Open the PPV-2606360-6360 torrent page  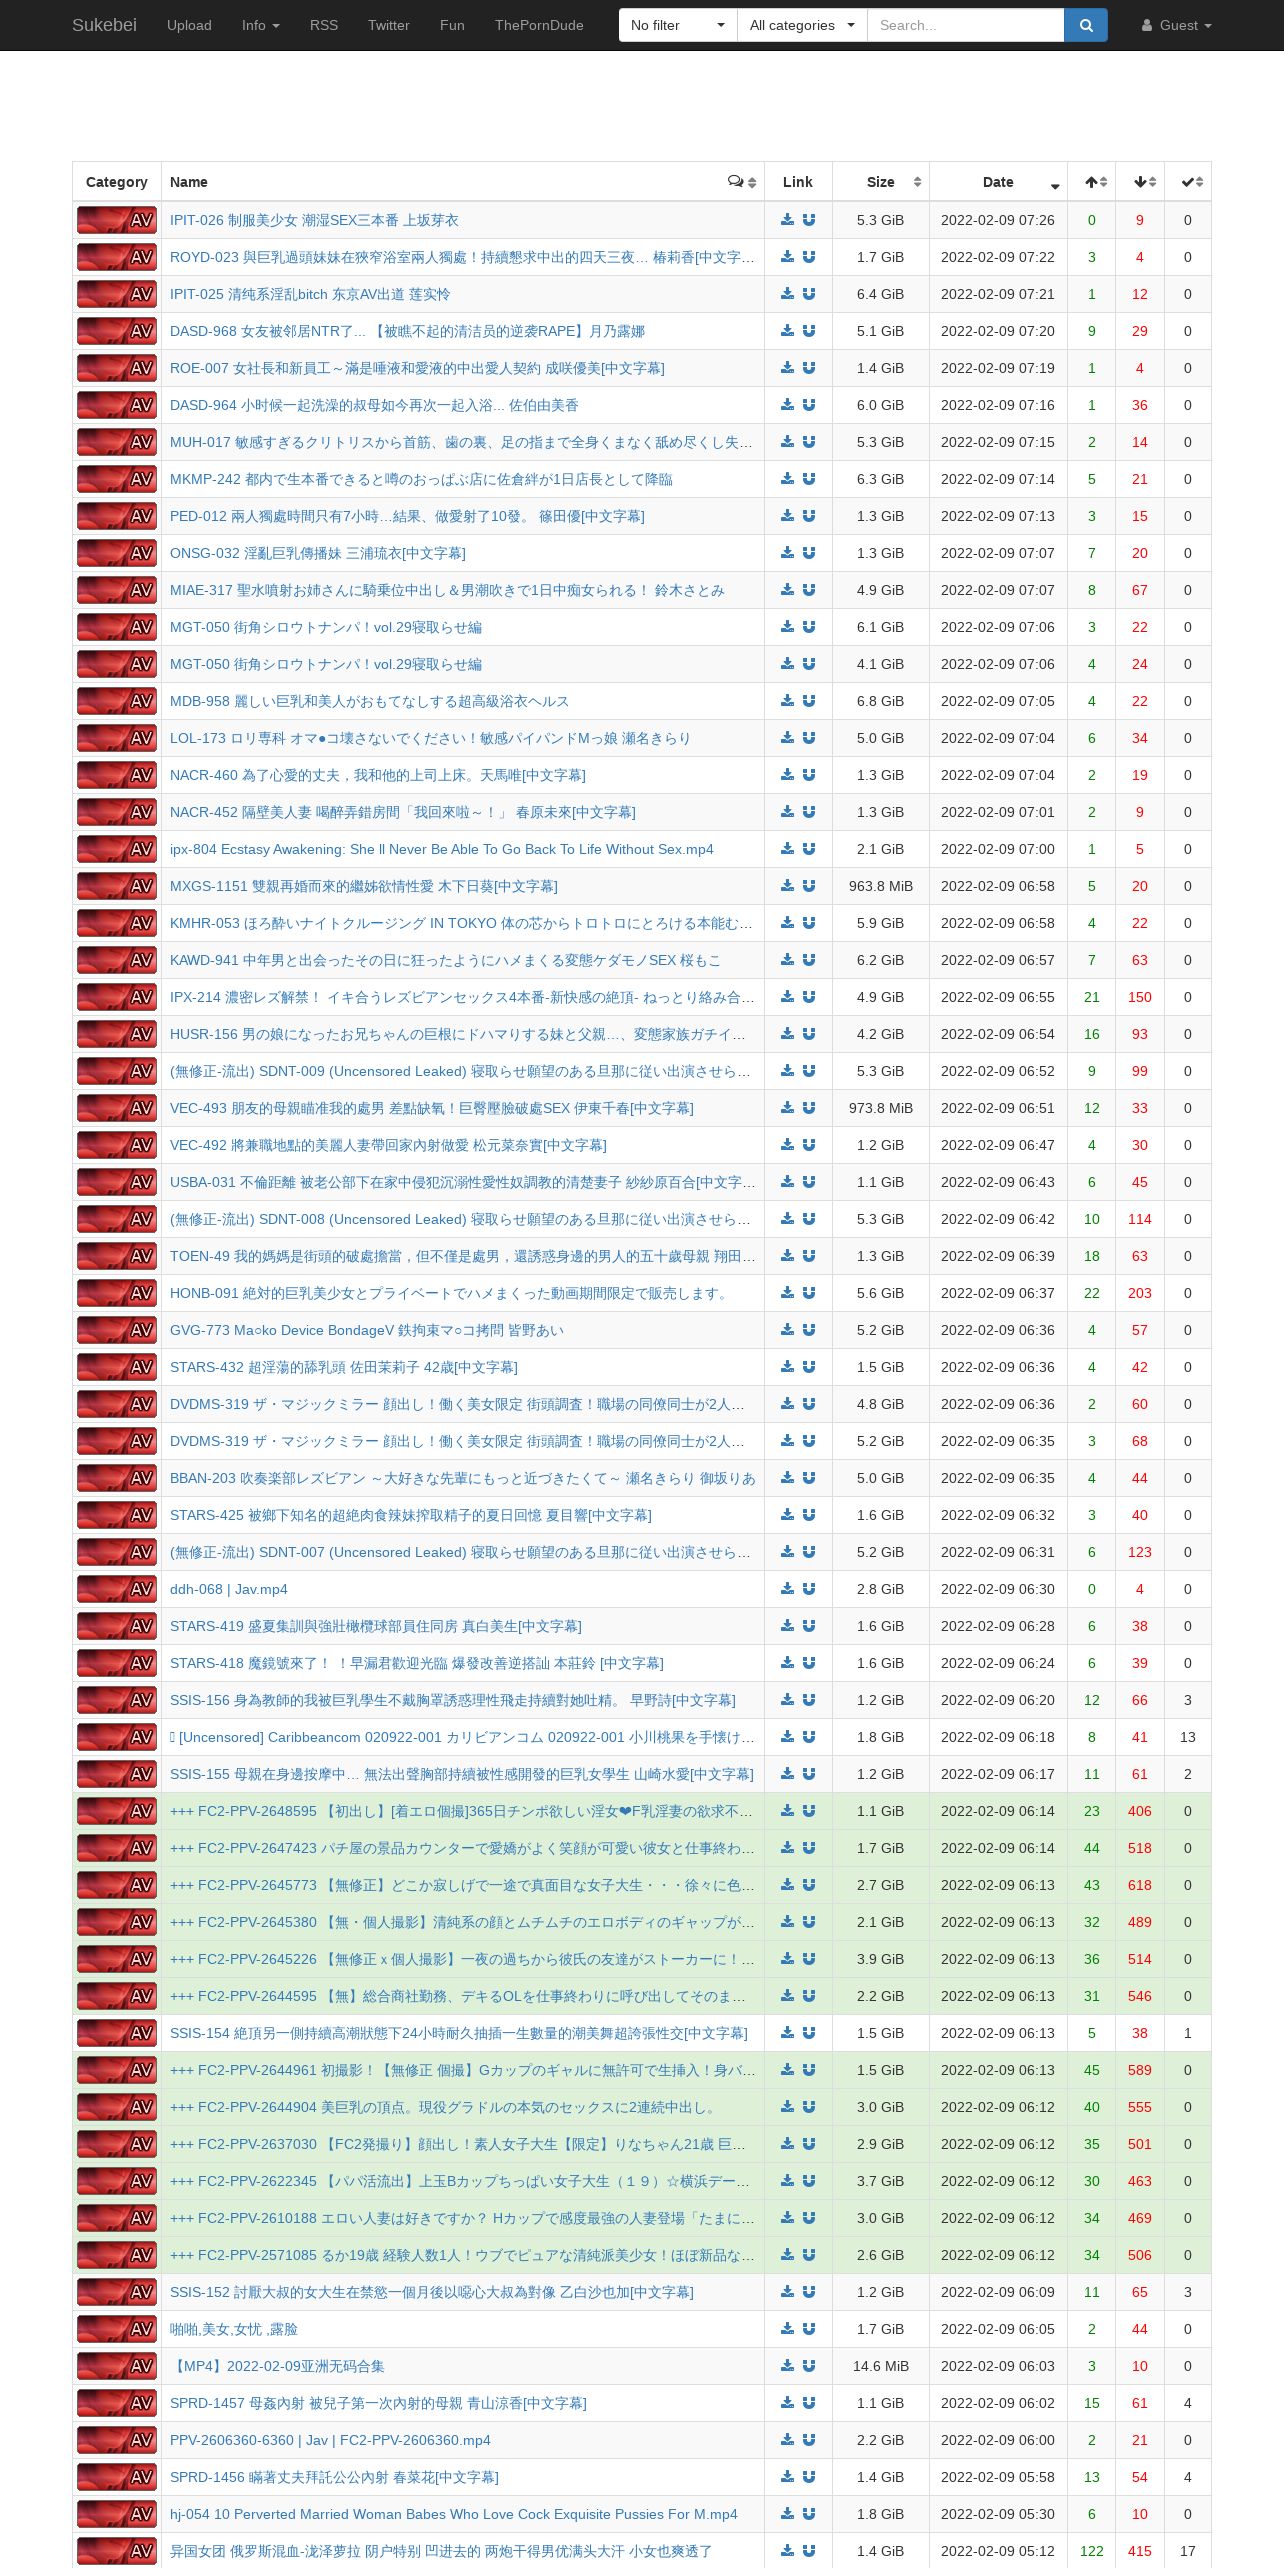point(330,2440)
